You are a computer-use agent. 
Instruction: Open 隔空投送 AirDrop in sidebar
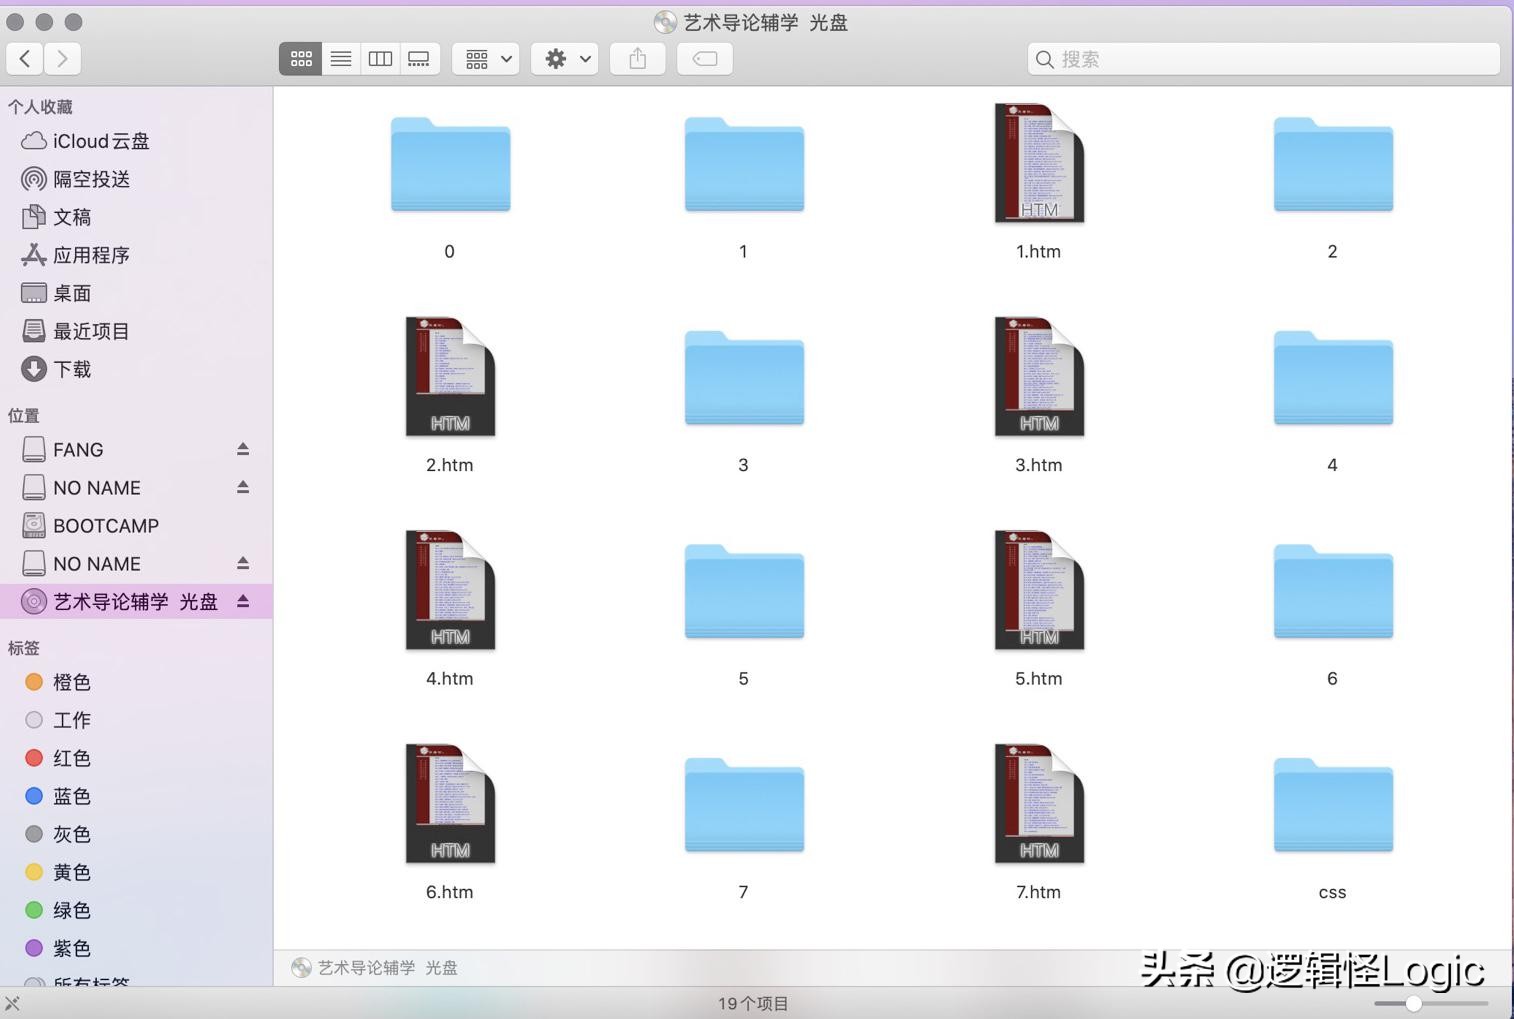click(90, 179)
